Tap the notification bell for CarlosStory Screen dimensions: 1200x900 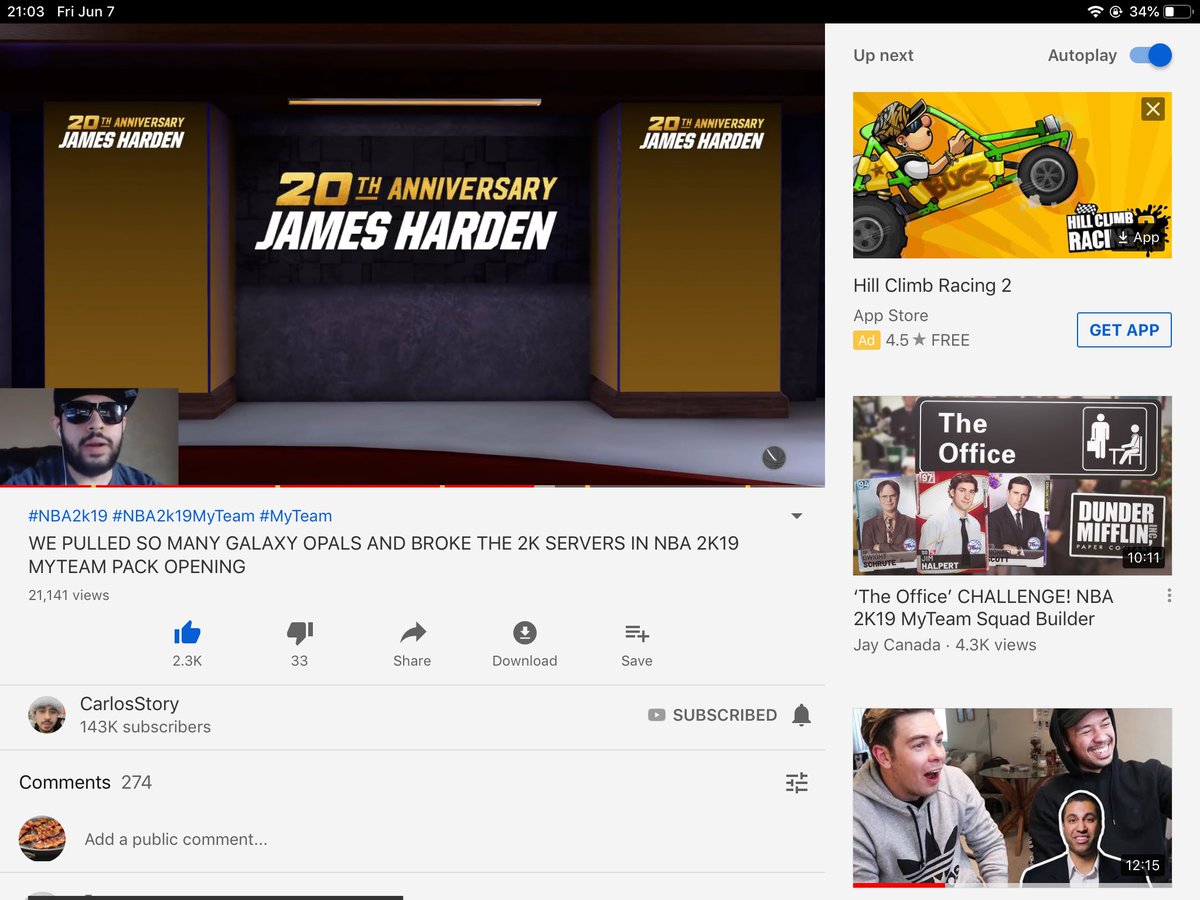click(x=801, y=715)
